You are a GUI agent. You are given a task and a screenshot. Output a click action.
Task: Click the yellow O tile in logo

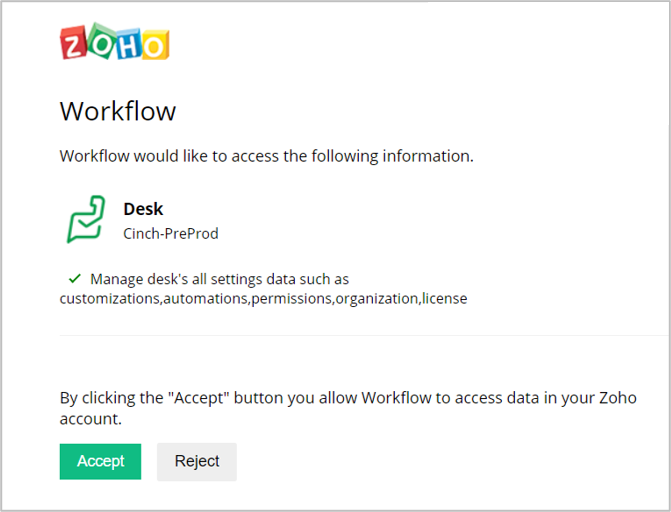154,45
